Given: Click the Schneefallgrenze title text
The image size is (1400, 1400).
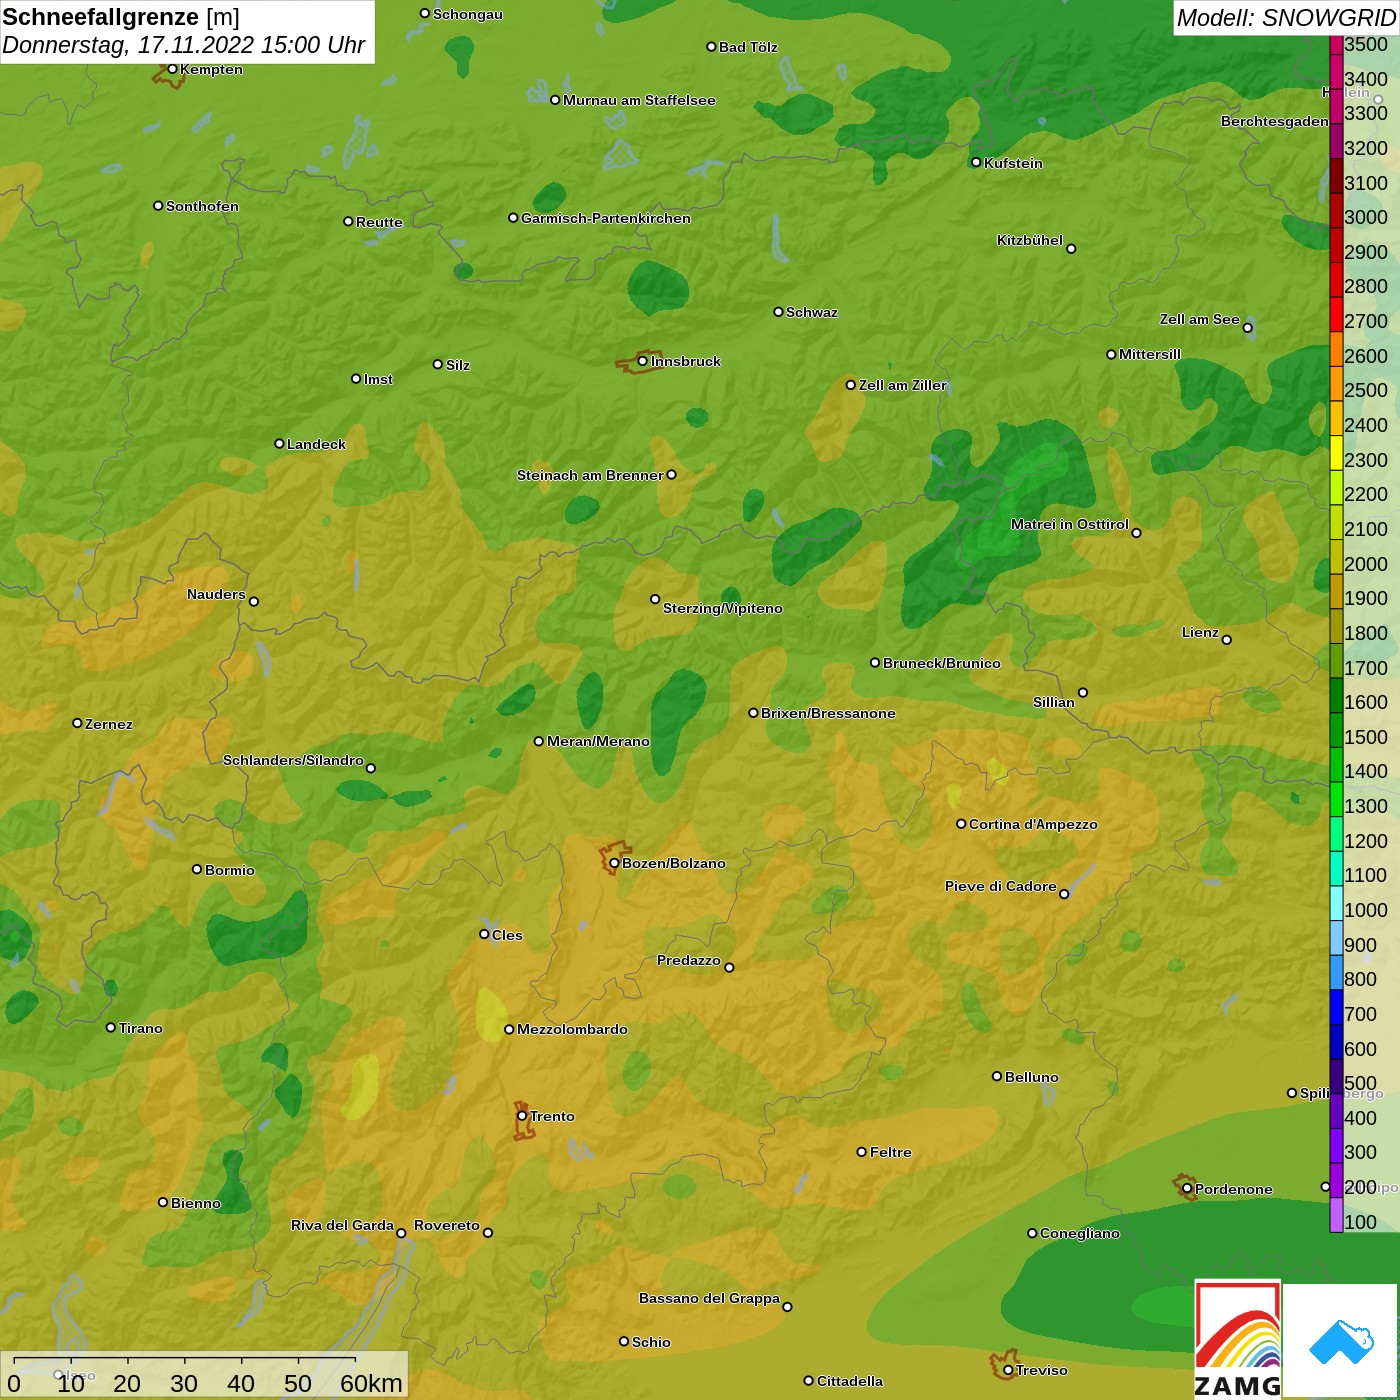Looking at the screenshot, I should tap(100, 17).
